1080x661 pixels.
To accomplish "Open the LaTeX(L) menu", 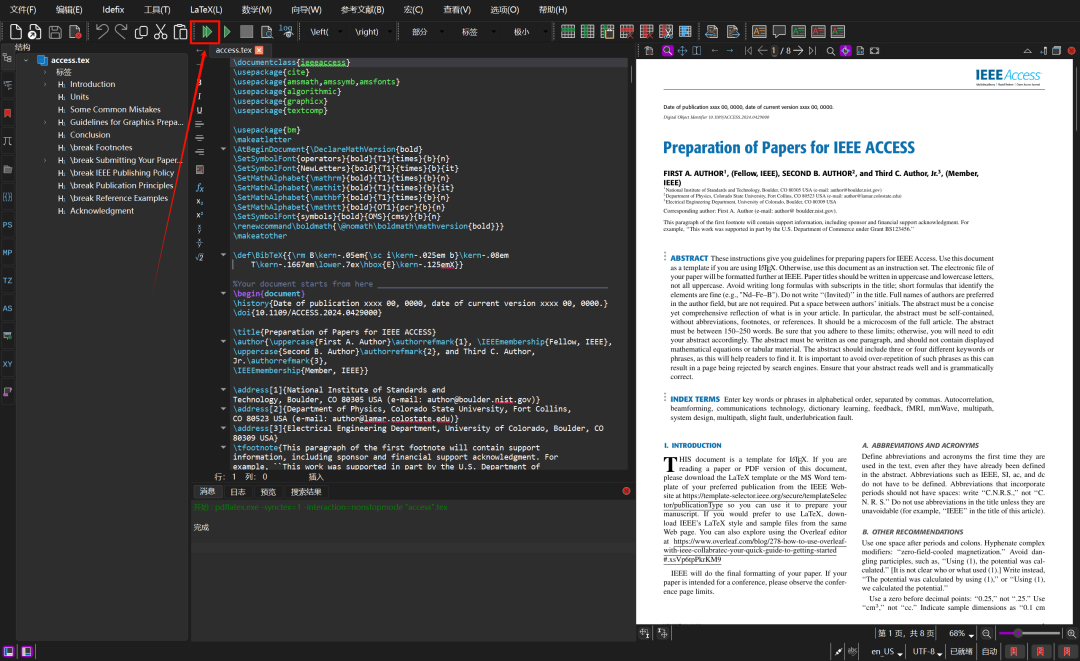I will [x=206, y=10].
